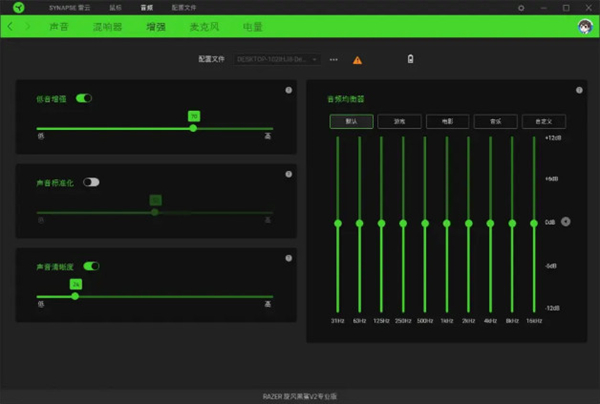Viewport: 600px width, 404px height.
Task: Open the 混响器 mixer tab
Action: (107, 27)
